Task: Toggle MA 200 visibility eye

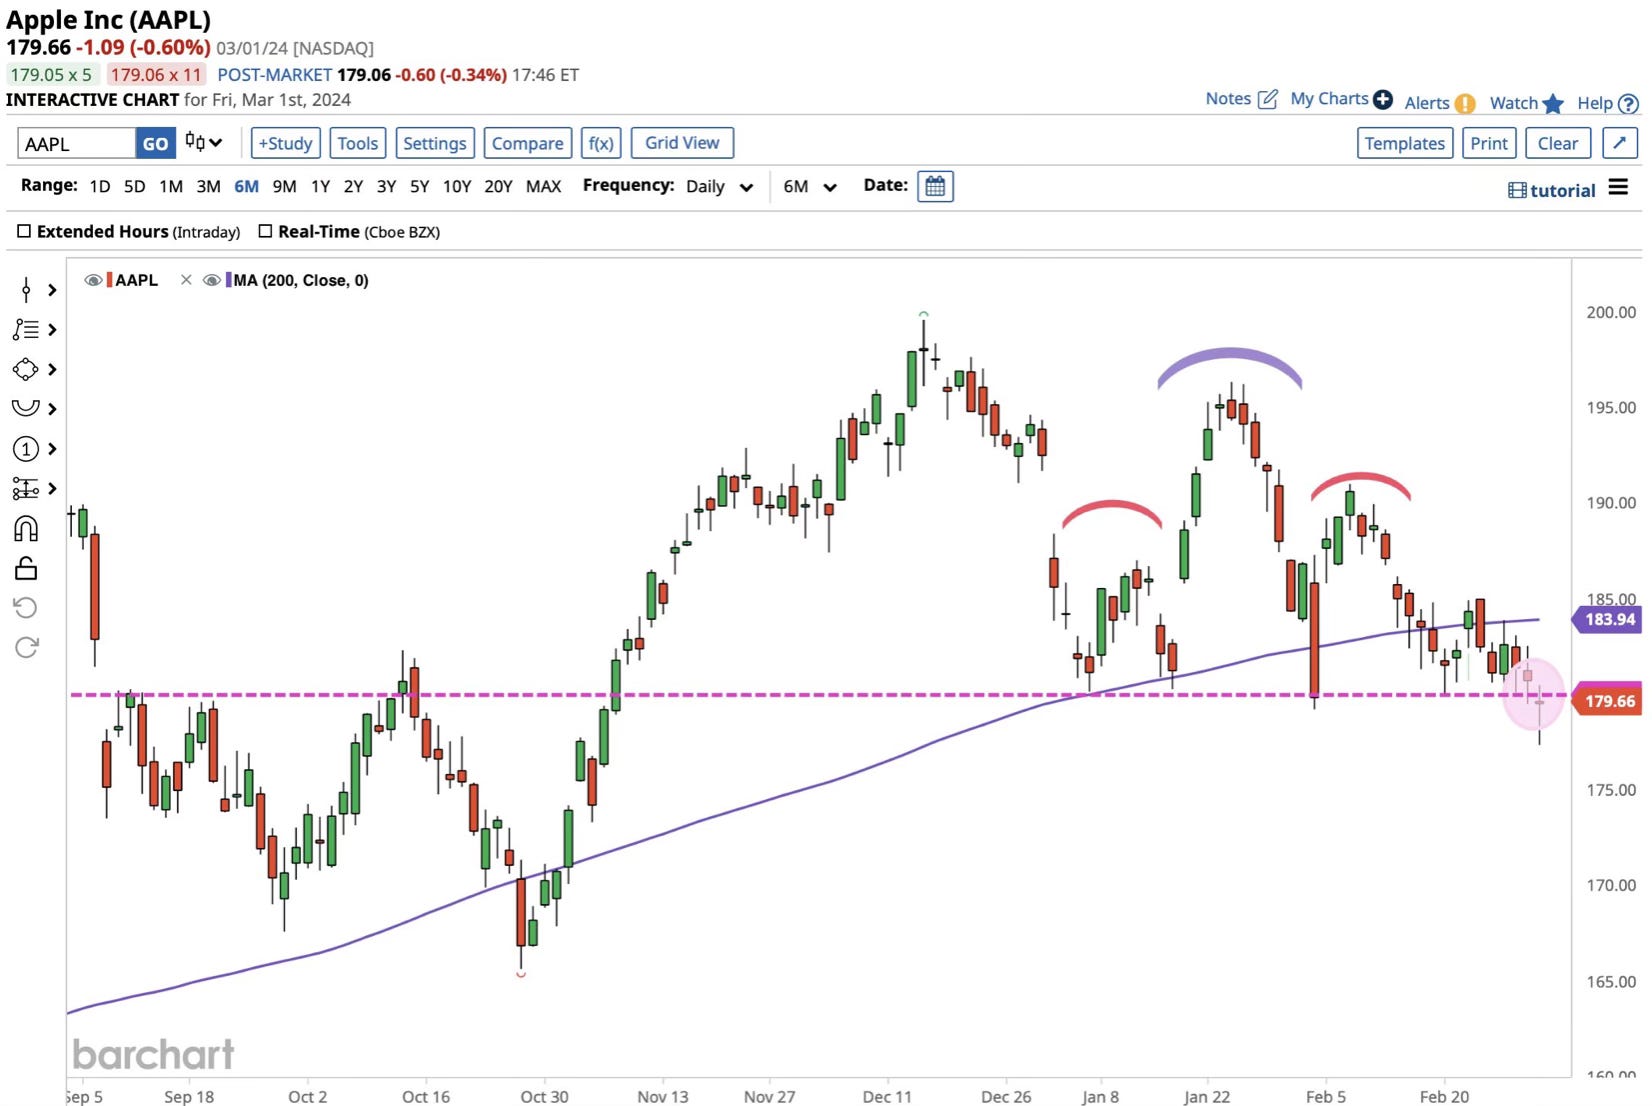Action: (212, 280)
